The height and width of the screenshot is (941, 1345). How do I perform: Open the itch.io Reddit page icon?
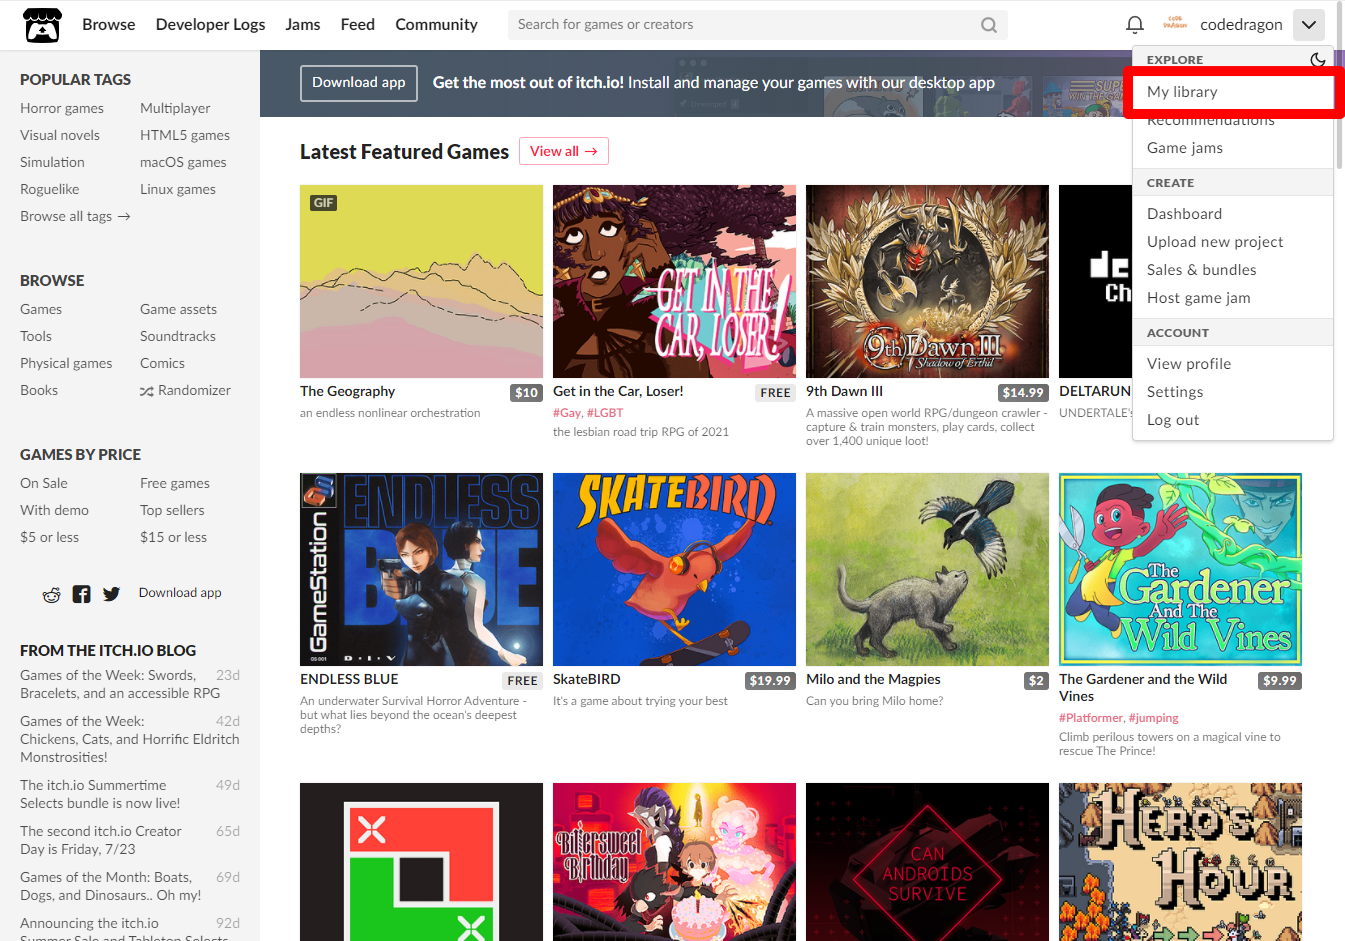pyautogui.click(x=51, y=594)
